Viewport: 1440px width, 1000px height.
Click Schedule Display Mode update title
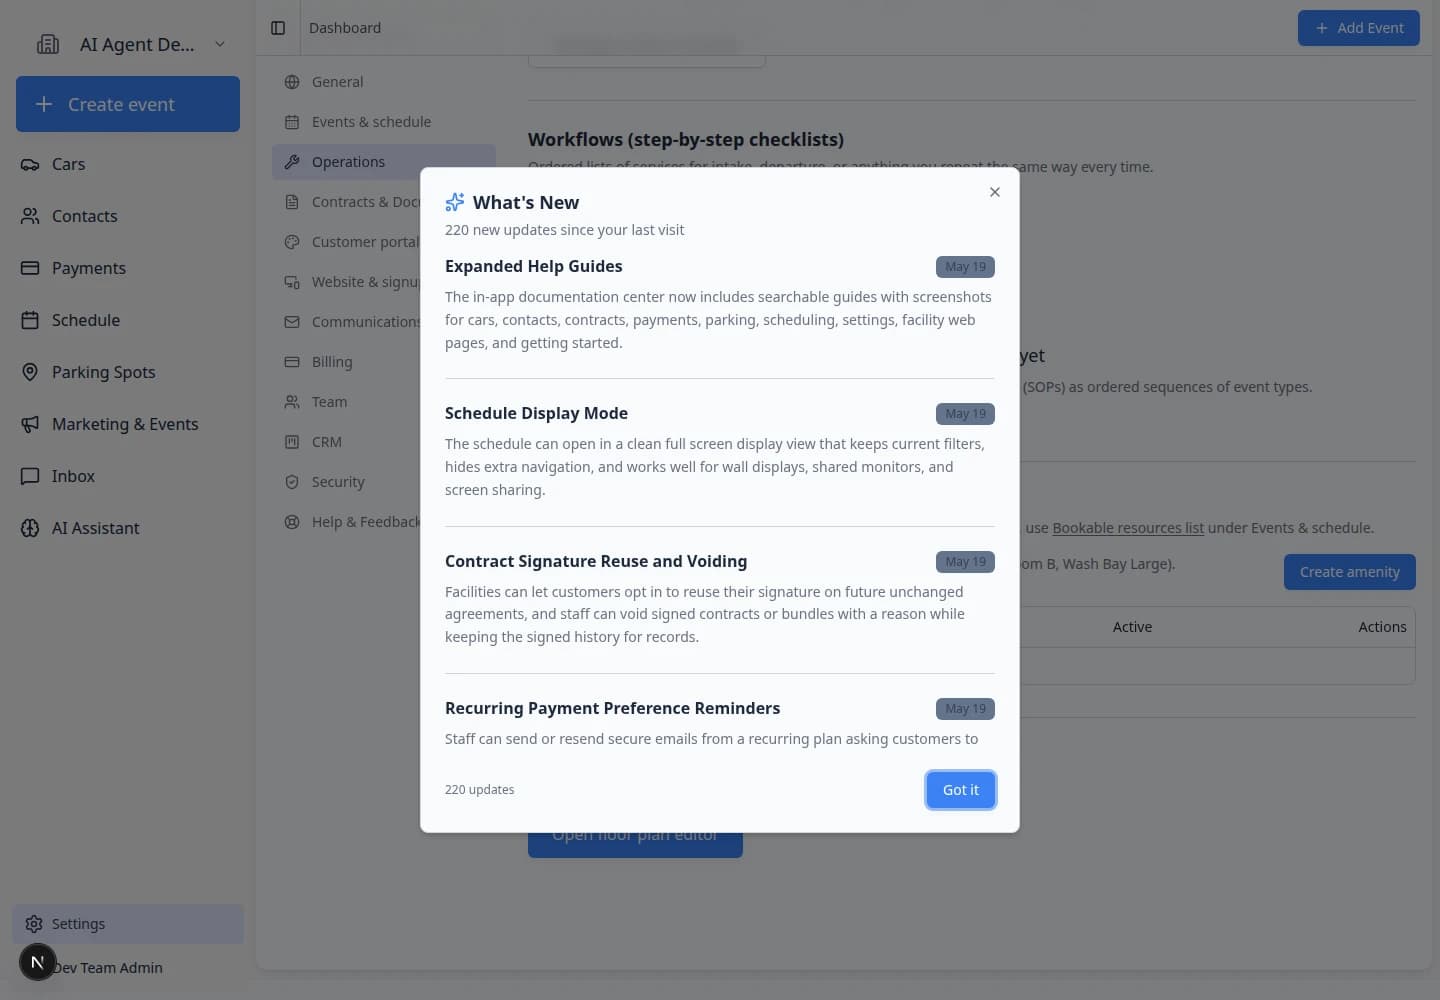pyautogui.click(x=536, y=413)
